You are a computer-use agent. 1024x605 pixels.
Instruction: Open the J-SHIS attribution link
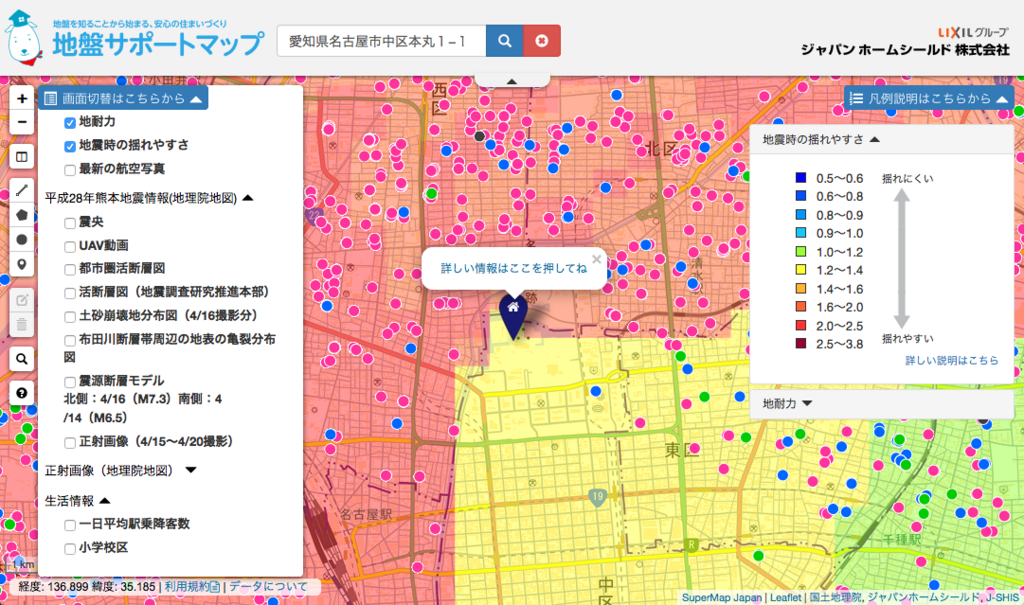pos(1002,597)
